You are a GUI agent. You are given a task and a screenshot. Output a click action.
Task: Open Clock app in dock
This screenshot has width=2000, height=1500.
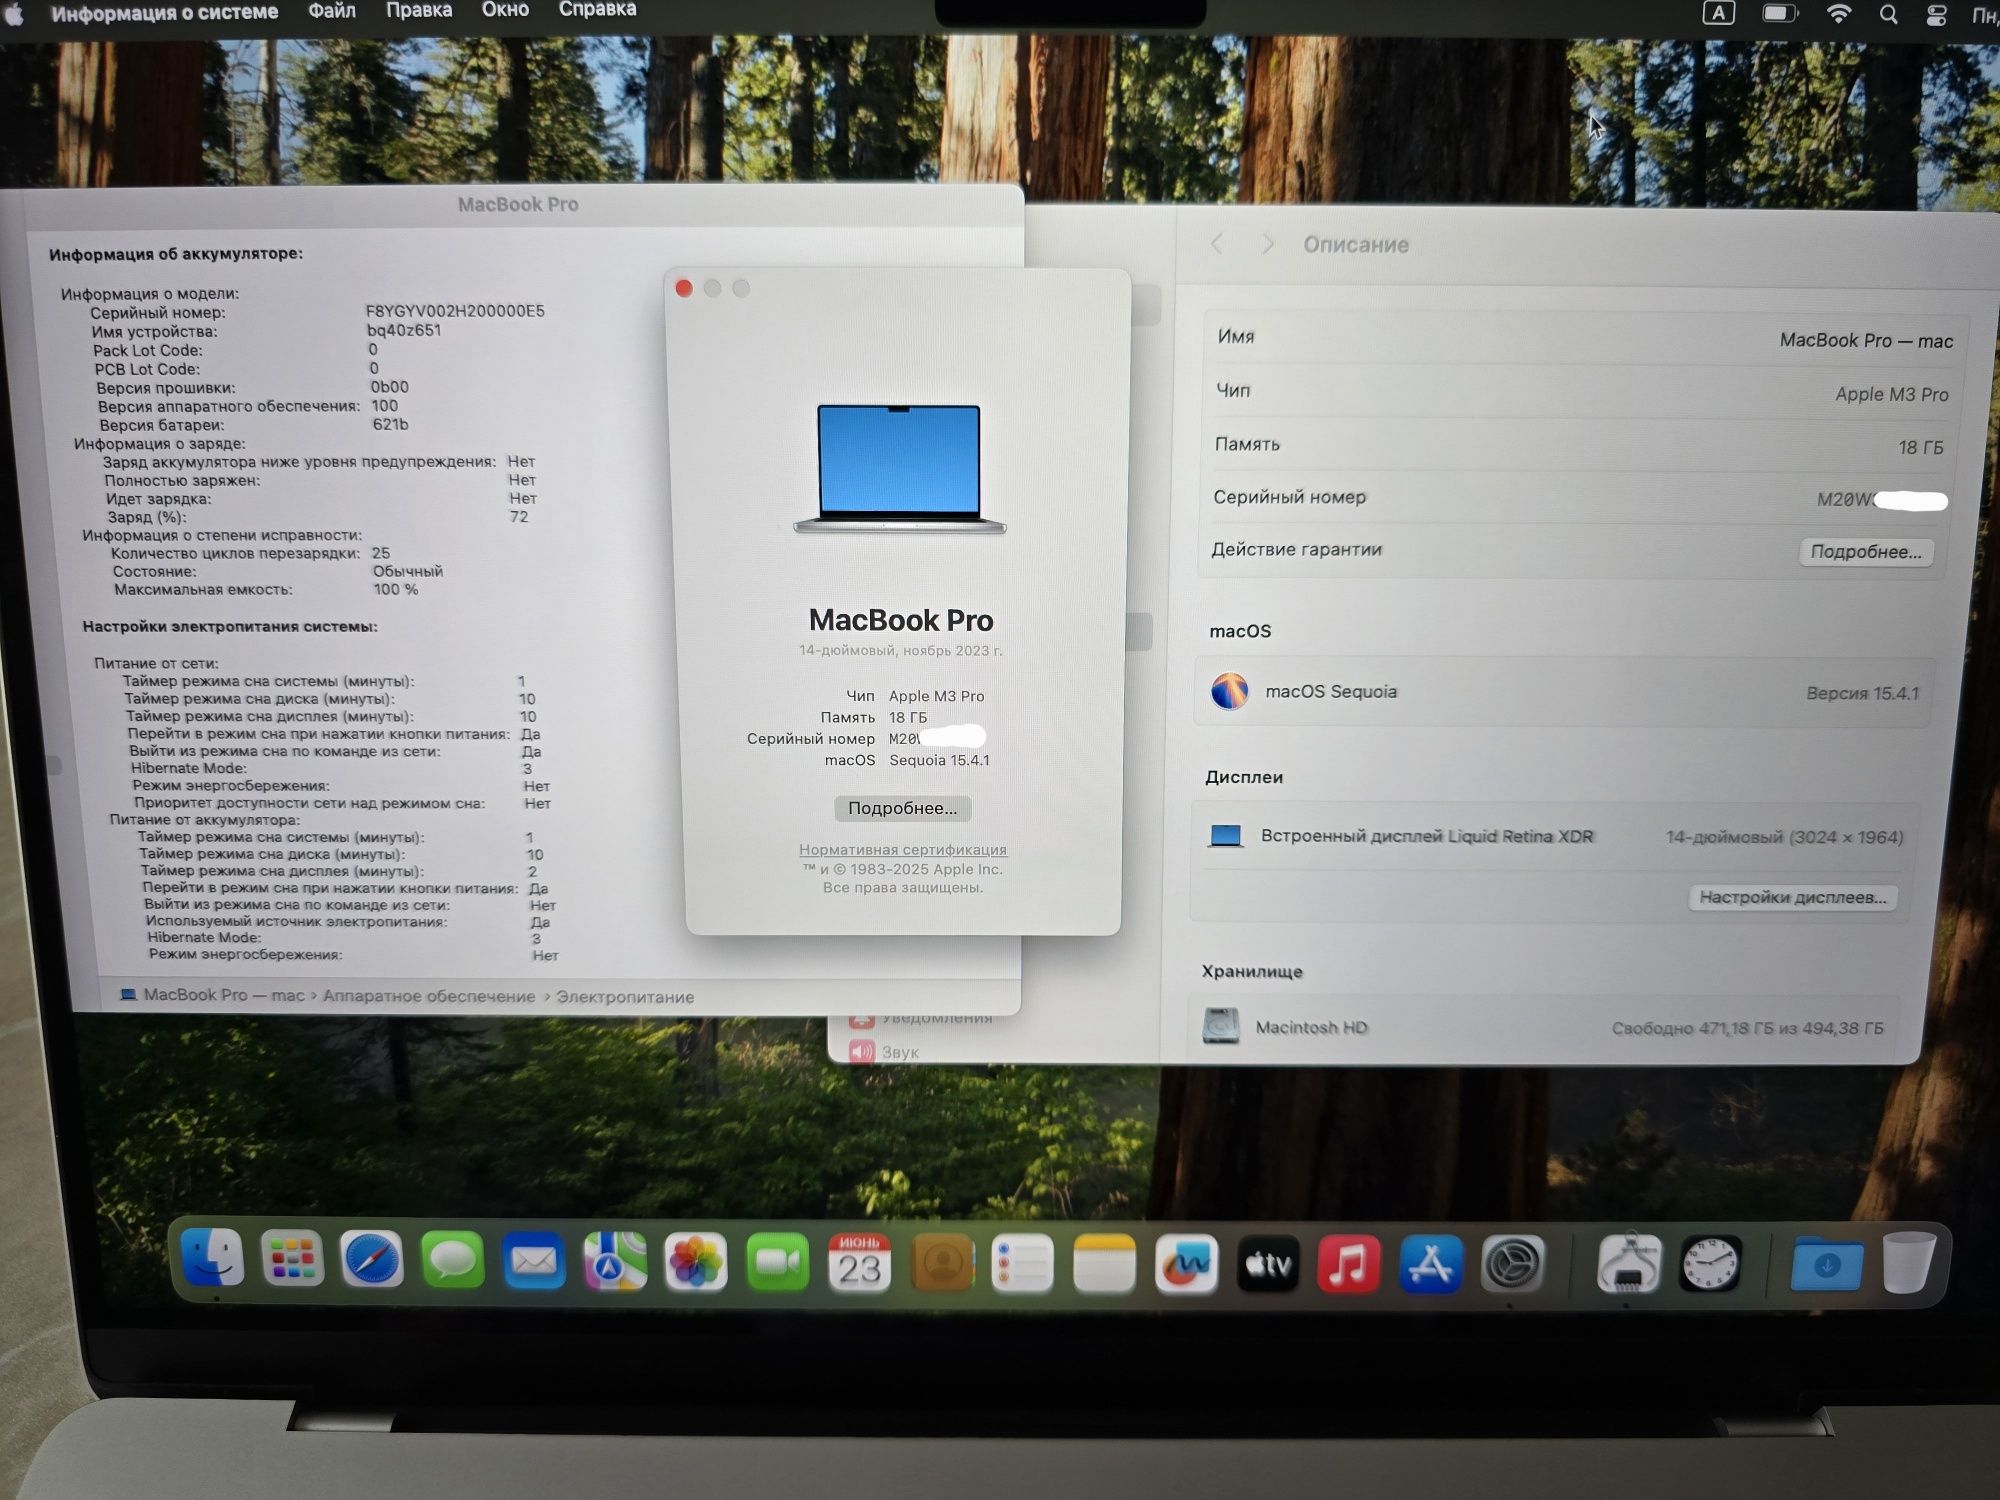pos(1710,1264)
